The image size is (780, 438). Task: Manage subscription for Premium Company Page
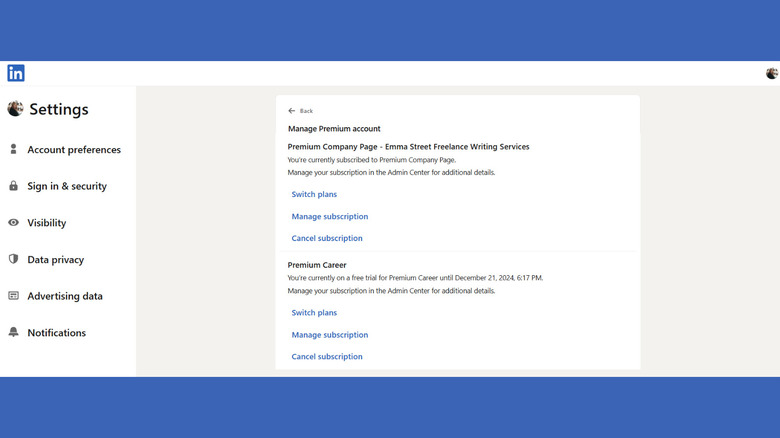point(329,217)
